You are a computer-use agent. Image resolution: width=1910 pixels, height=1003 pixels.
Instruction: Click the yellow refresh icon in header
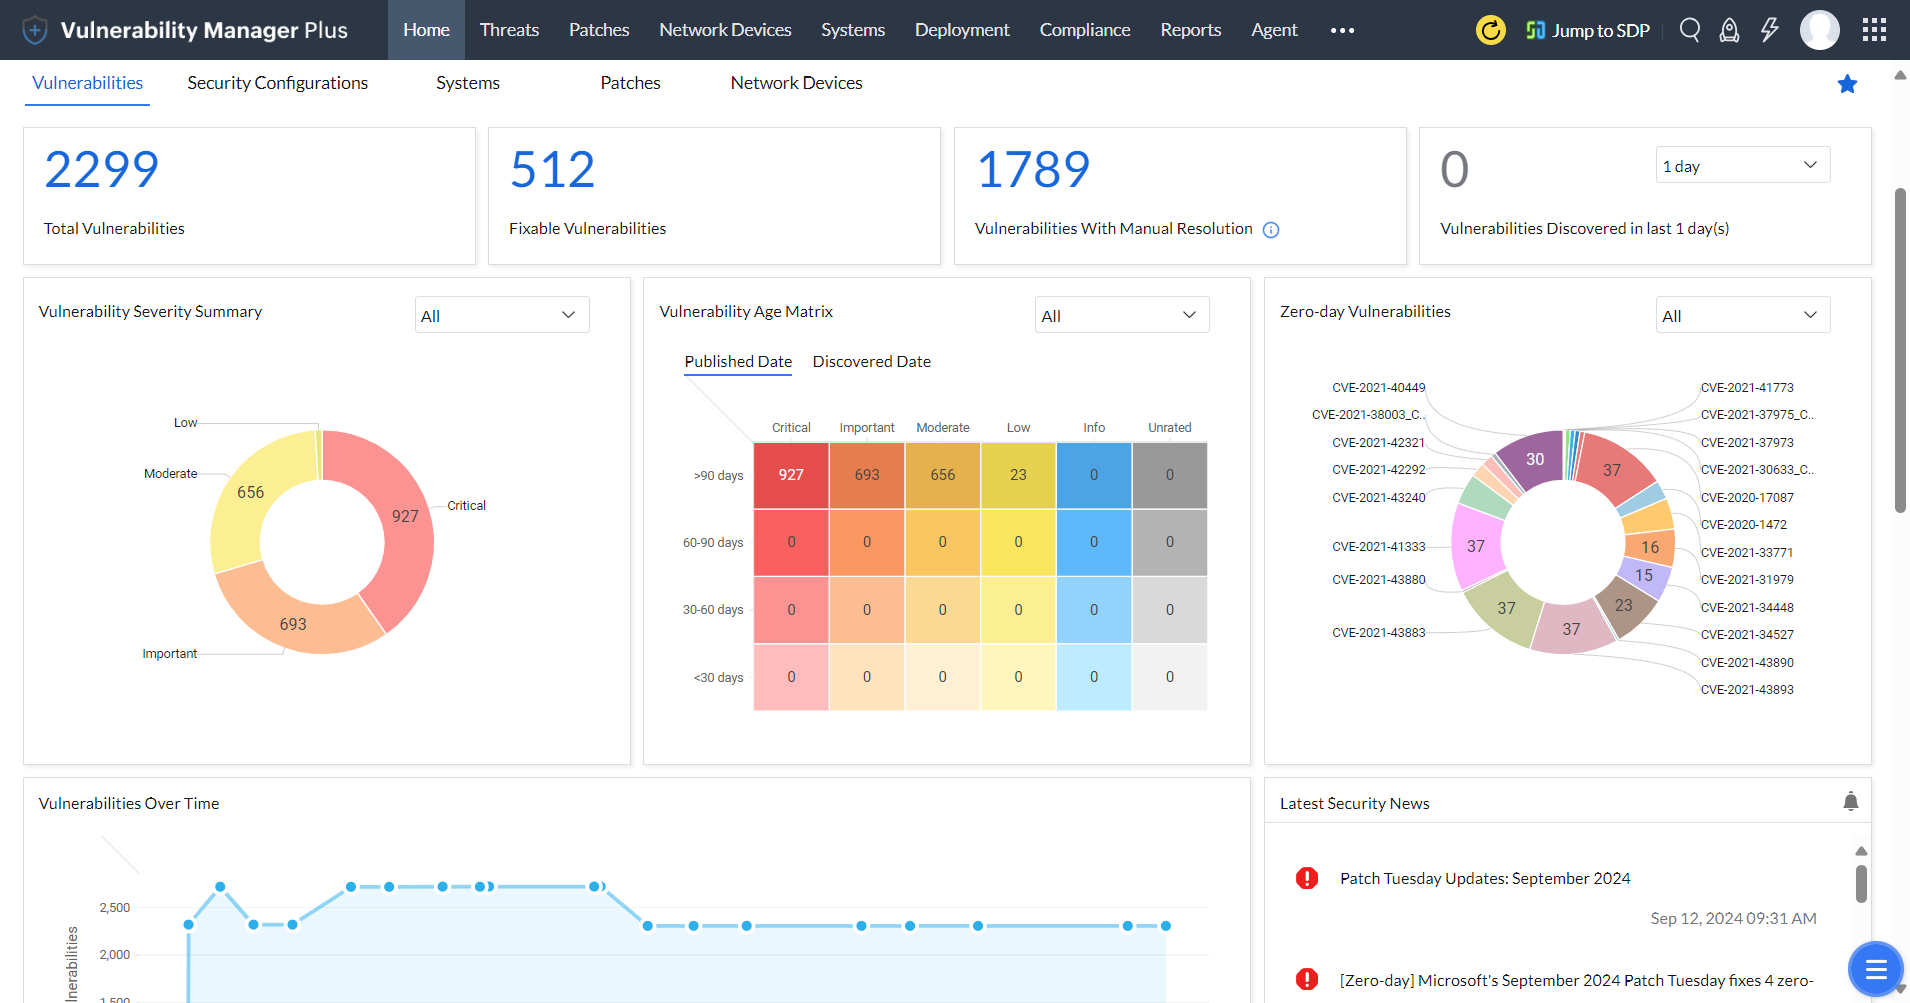[x=1490, y=30]
